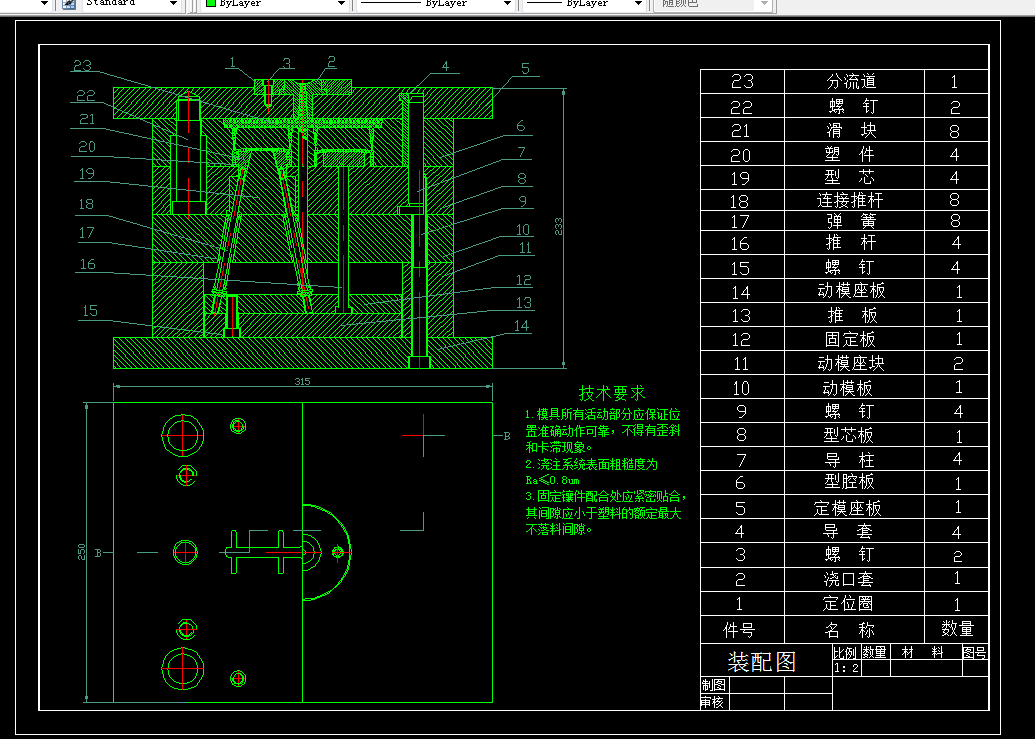Click 螺钉 in parts list row 15
This screenshot has width=1035, height=739.
pyautogui.click(x=850, y=267)
